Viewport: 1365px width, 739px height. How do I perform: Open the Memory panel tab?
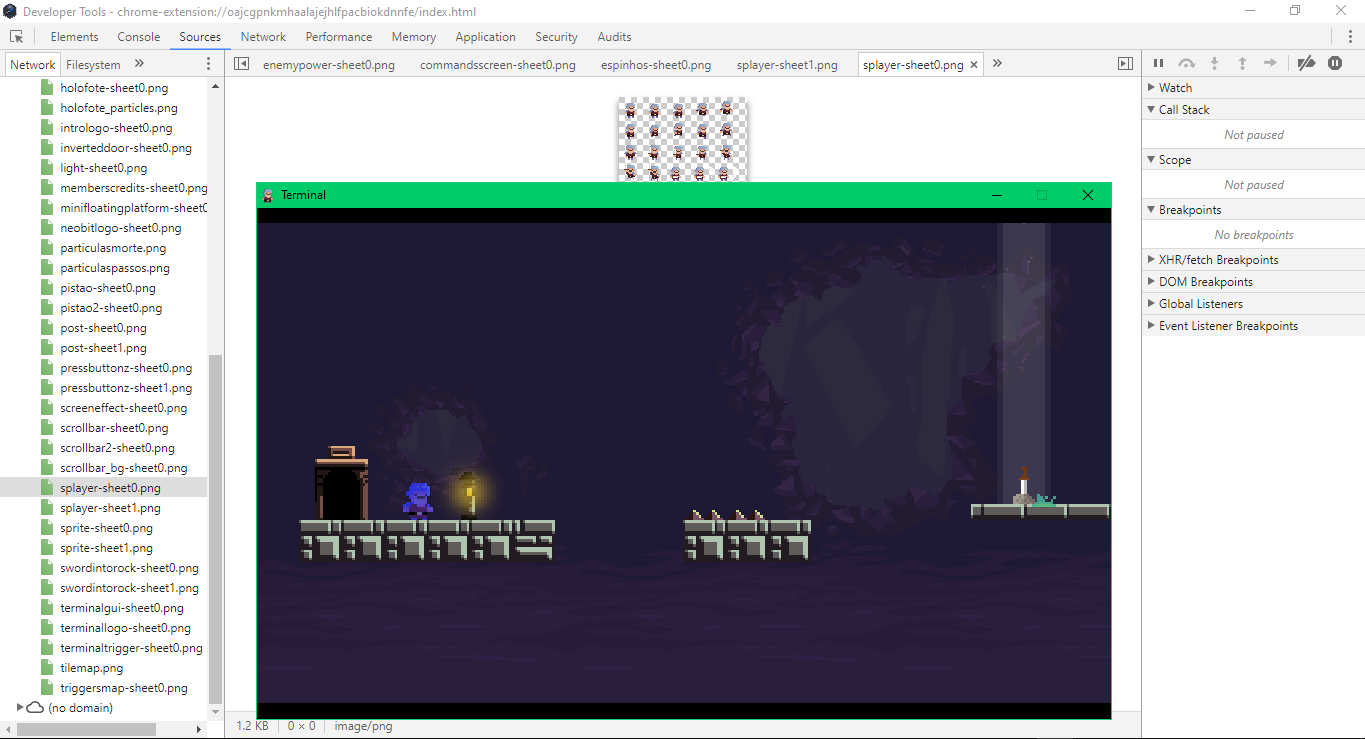tap(414, 37)
